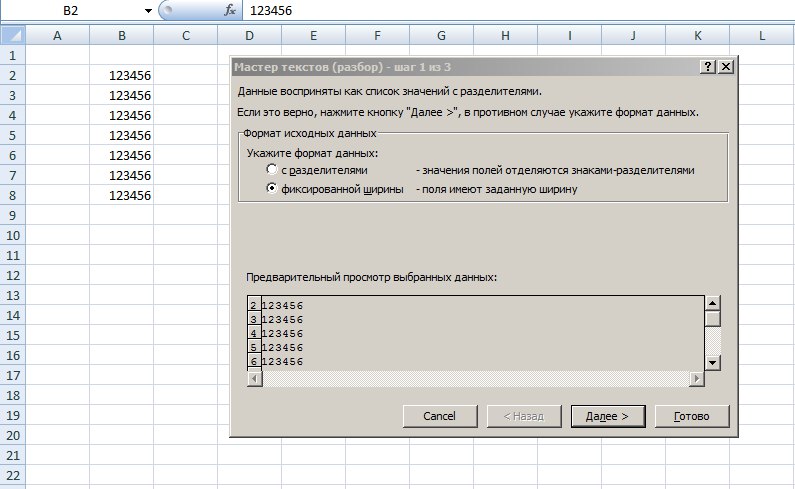Click cell B2 containing 123456
The width and height of the screenshot is (795, 489).
122,76
